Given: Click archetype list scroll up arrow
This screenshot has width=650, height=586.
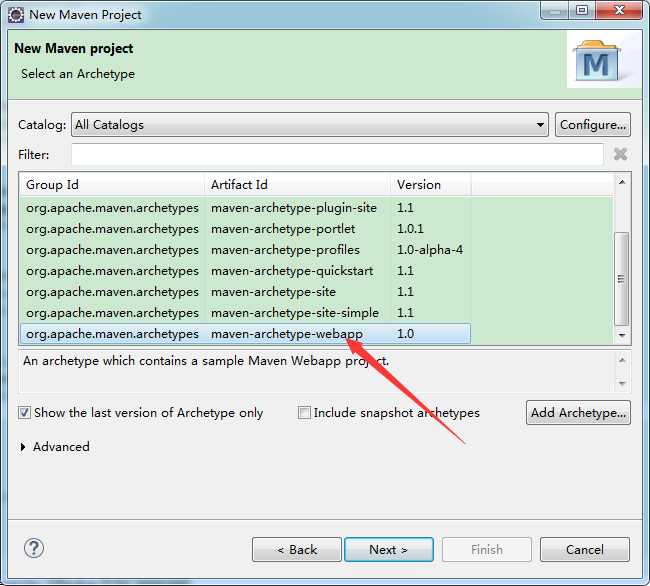Looking at the screenshot, I should pyautogui.click(x=622, y=182).
